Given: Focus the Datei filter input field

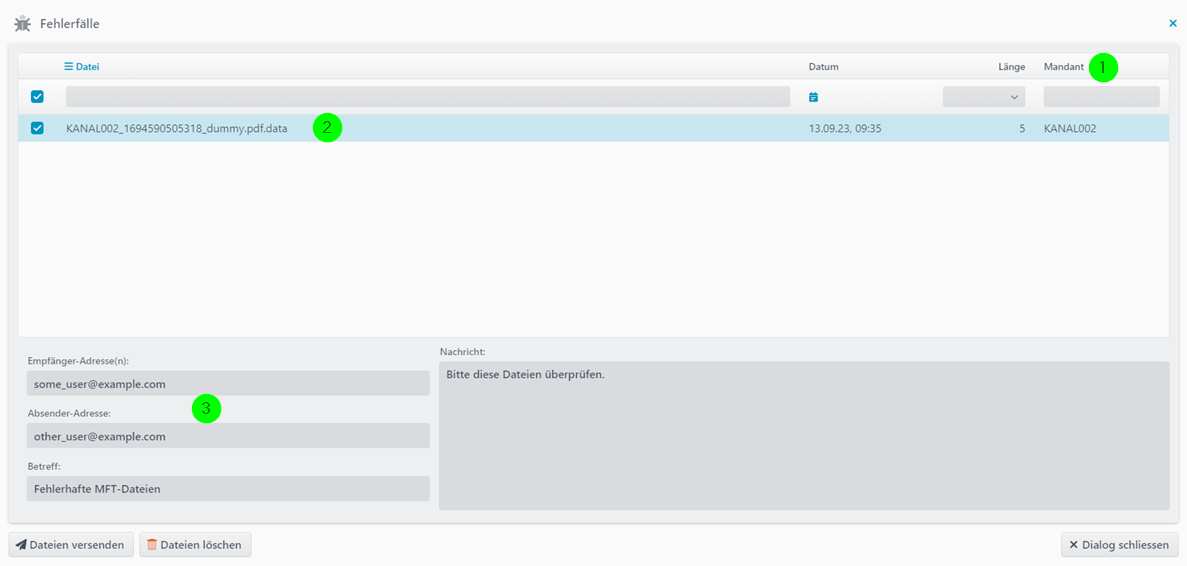Looking at the screenshot, I should click(x=428, y=97).
